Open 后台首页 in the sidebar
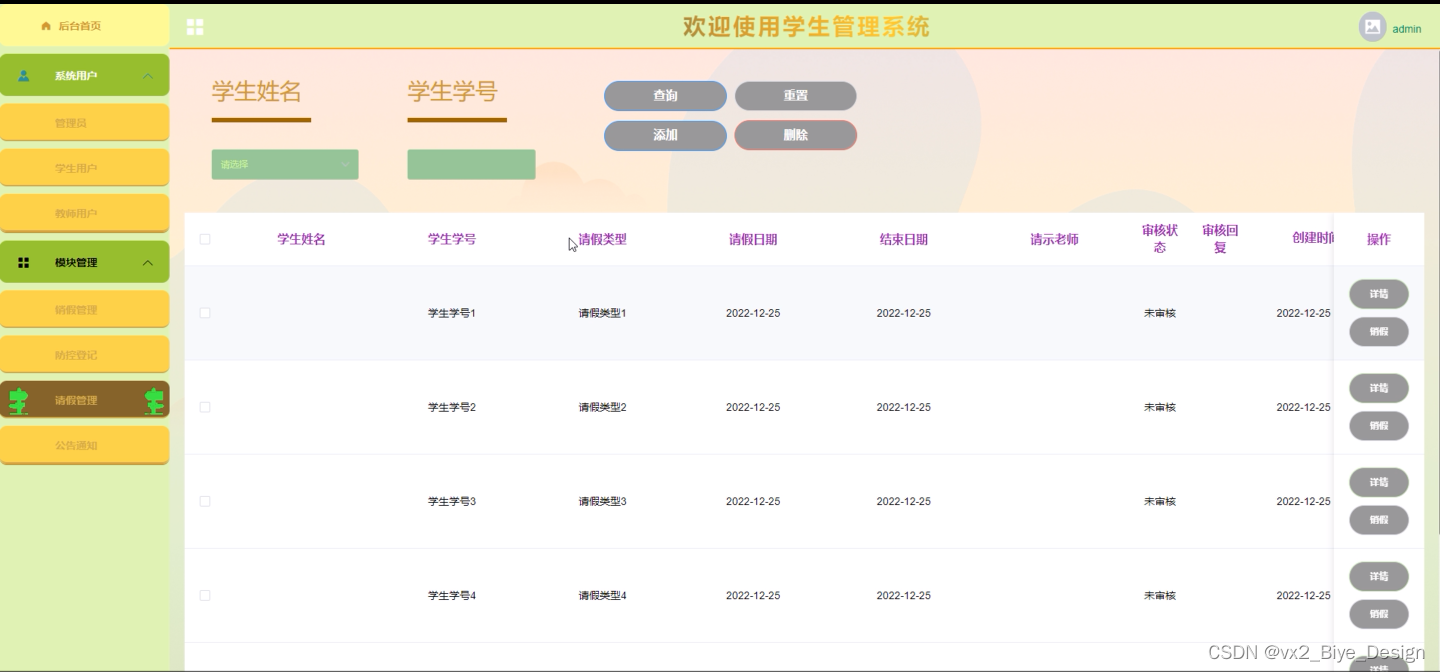This screenshot has width=1440, height=672. [84, 26]
